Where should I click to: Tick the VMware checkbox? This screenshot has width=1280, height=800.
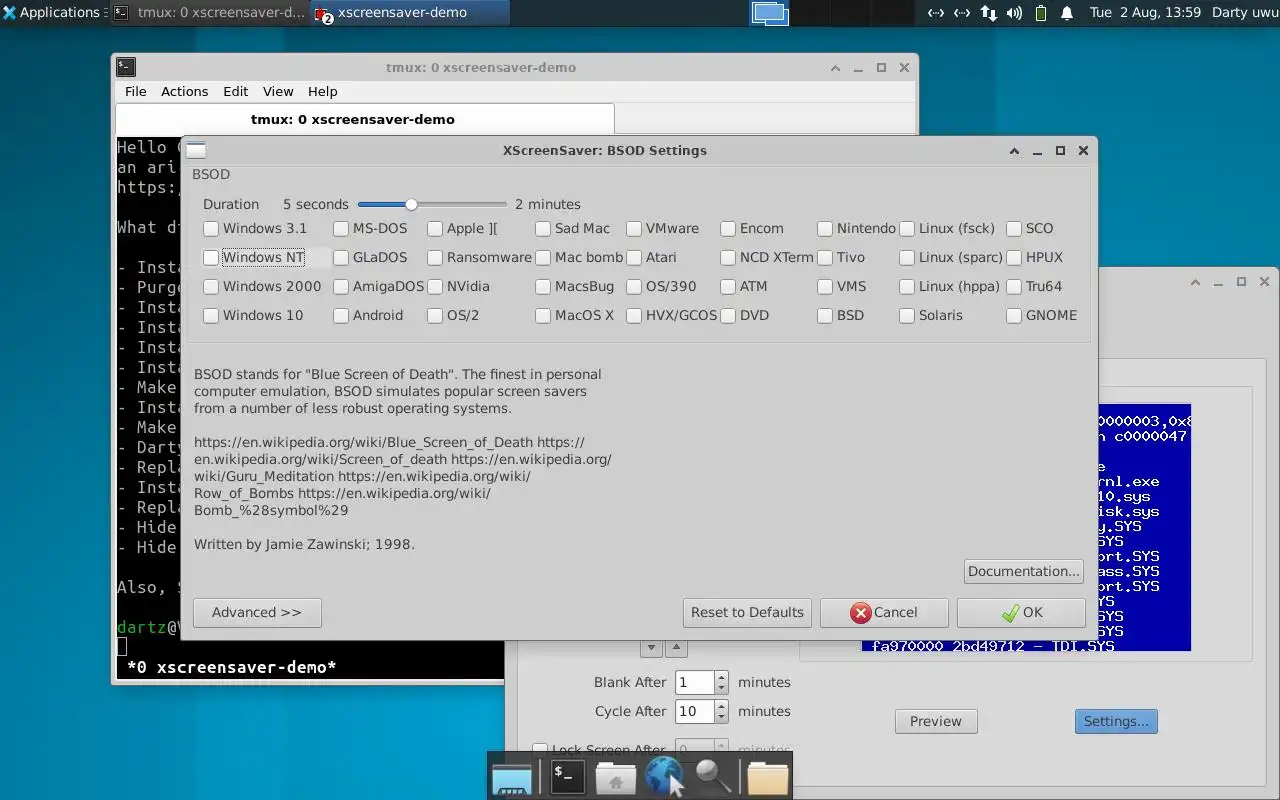(x=634, y=229)
